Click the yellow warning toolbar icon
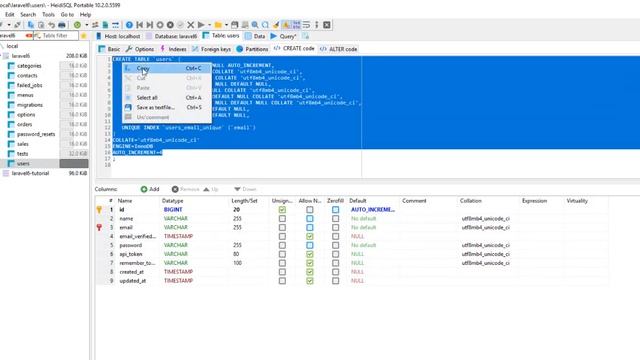 click(x=286, y=25)
